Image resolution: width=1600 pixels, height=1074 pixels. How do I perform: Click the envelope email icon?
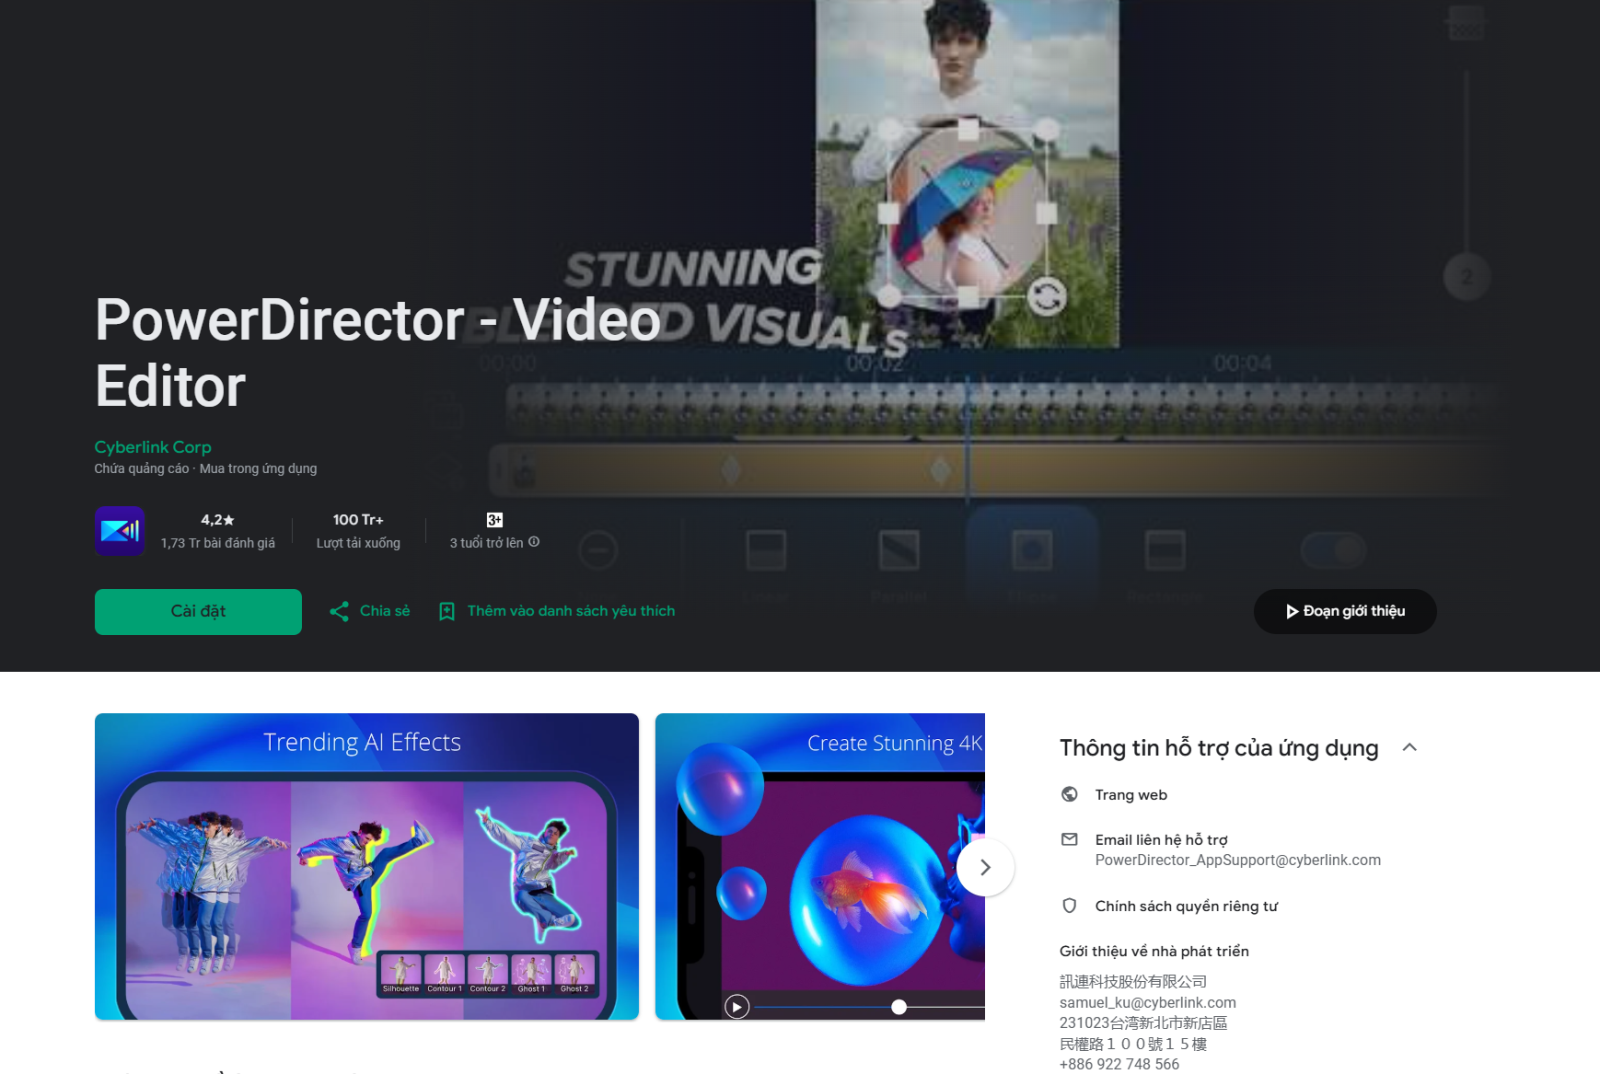click(x=1070, y=840)
